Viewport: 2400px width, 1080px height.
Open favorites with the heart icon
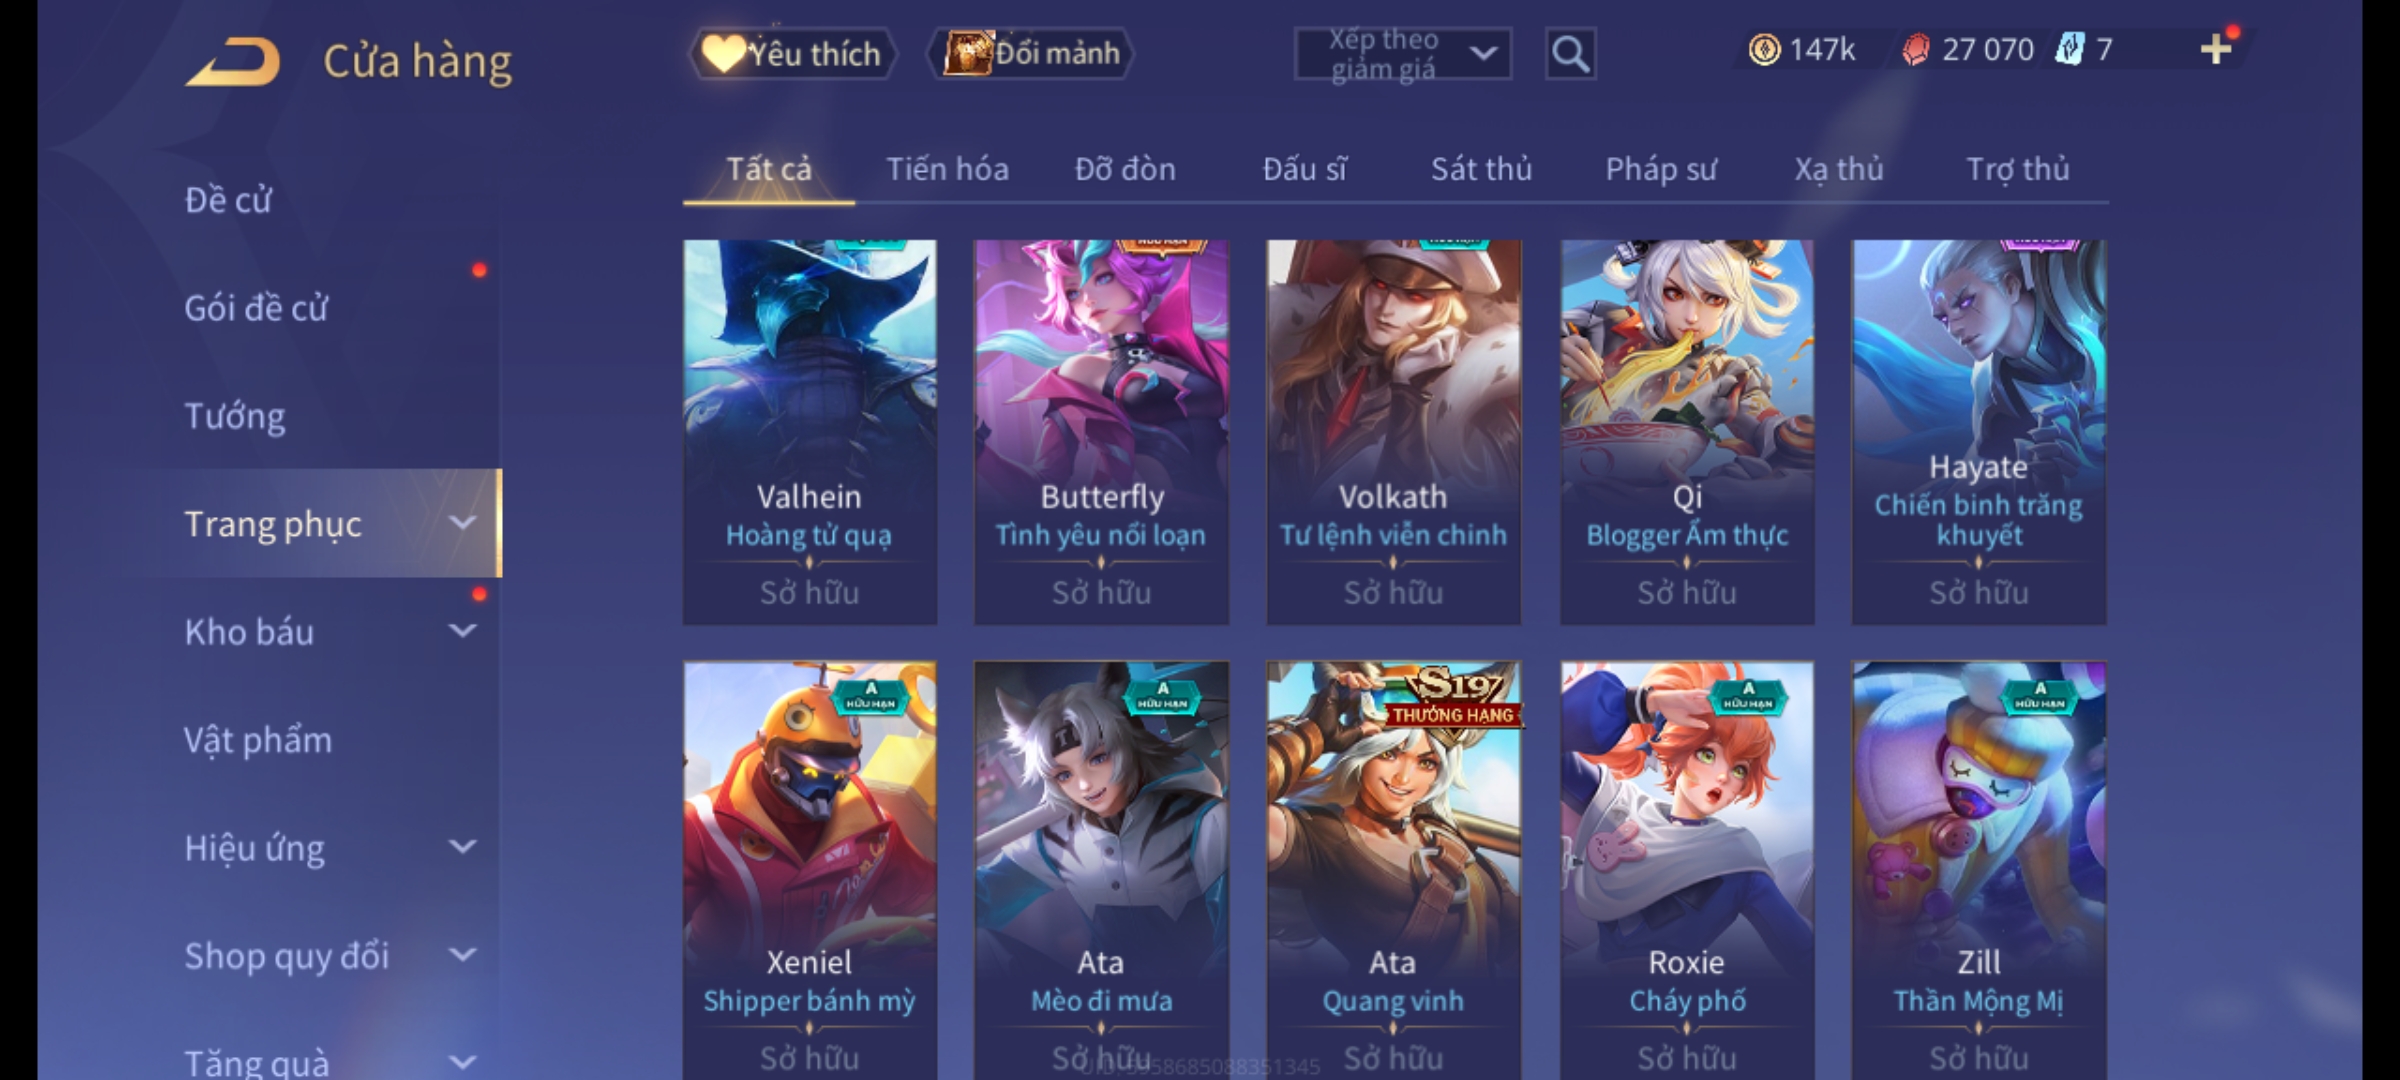coord(722,53)
